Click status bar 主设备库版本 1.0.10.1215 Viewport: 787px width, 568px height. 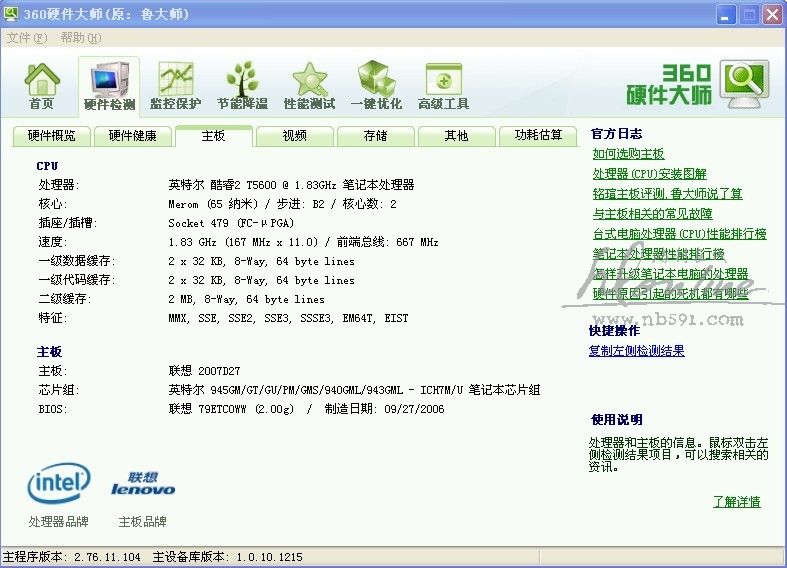click(x=227, y=557)
